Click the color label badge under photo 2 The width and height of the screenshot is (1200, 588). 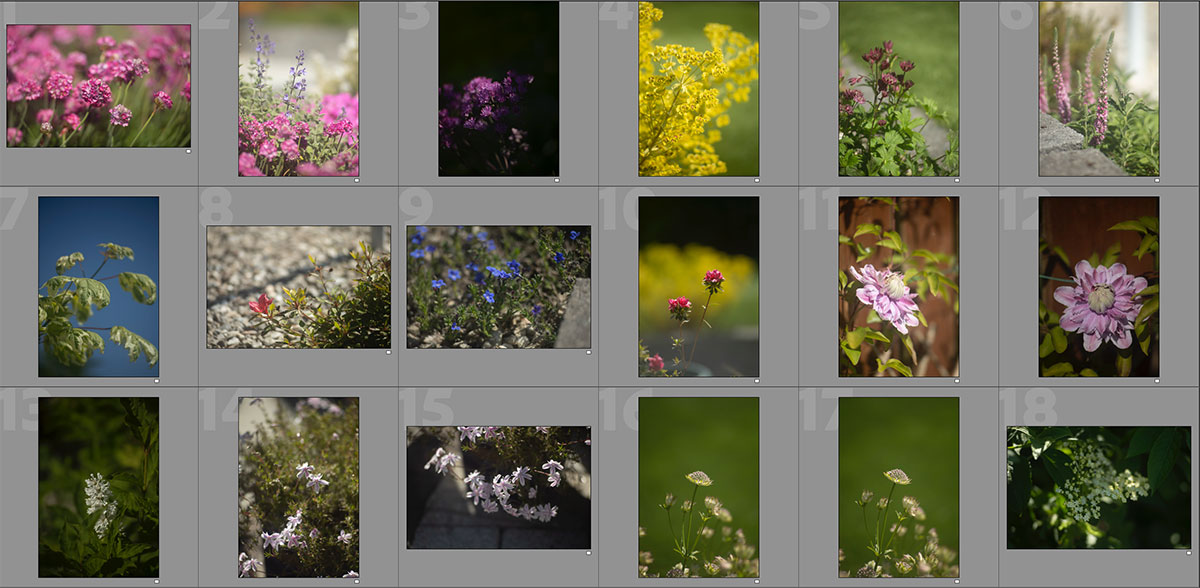[x=356, y=180]
